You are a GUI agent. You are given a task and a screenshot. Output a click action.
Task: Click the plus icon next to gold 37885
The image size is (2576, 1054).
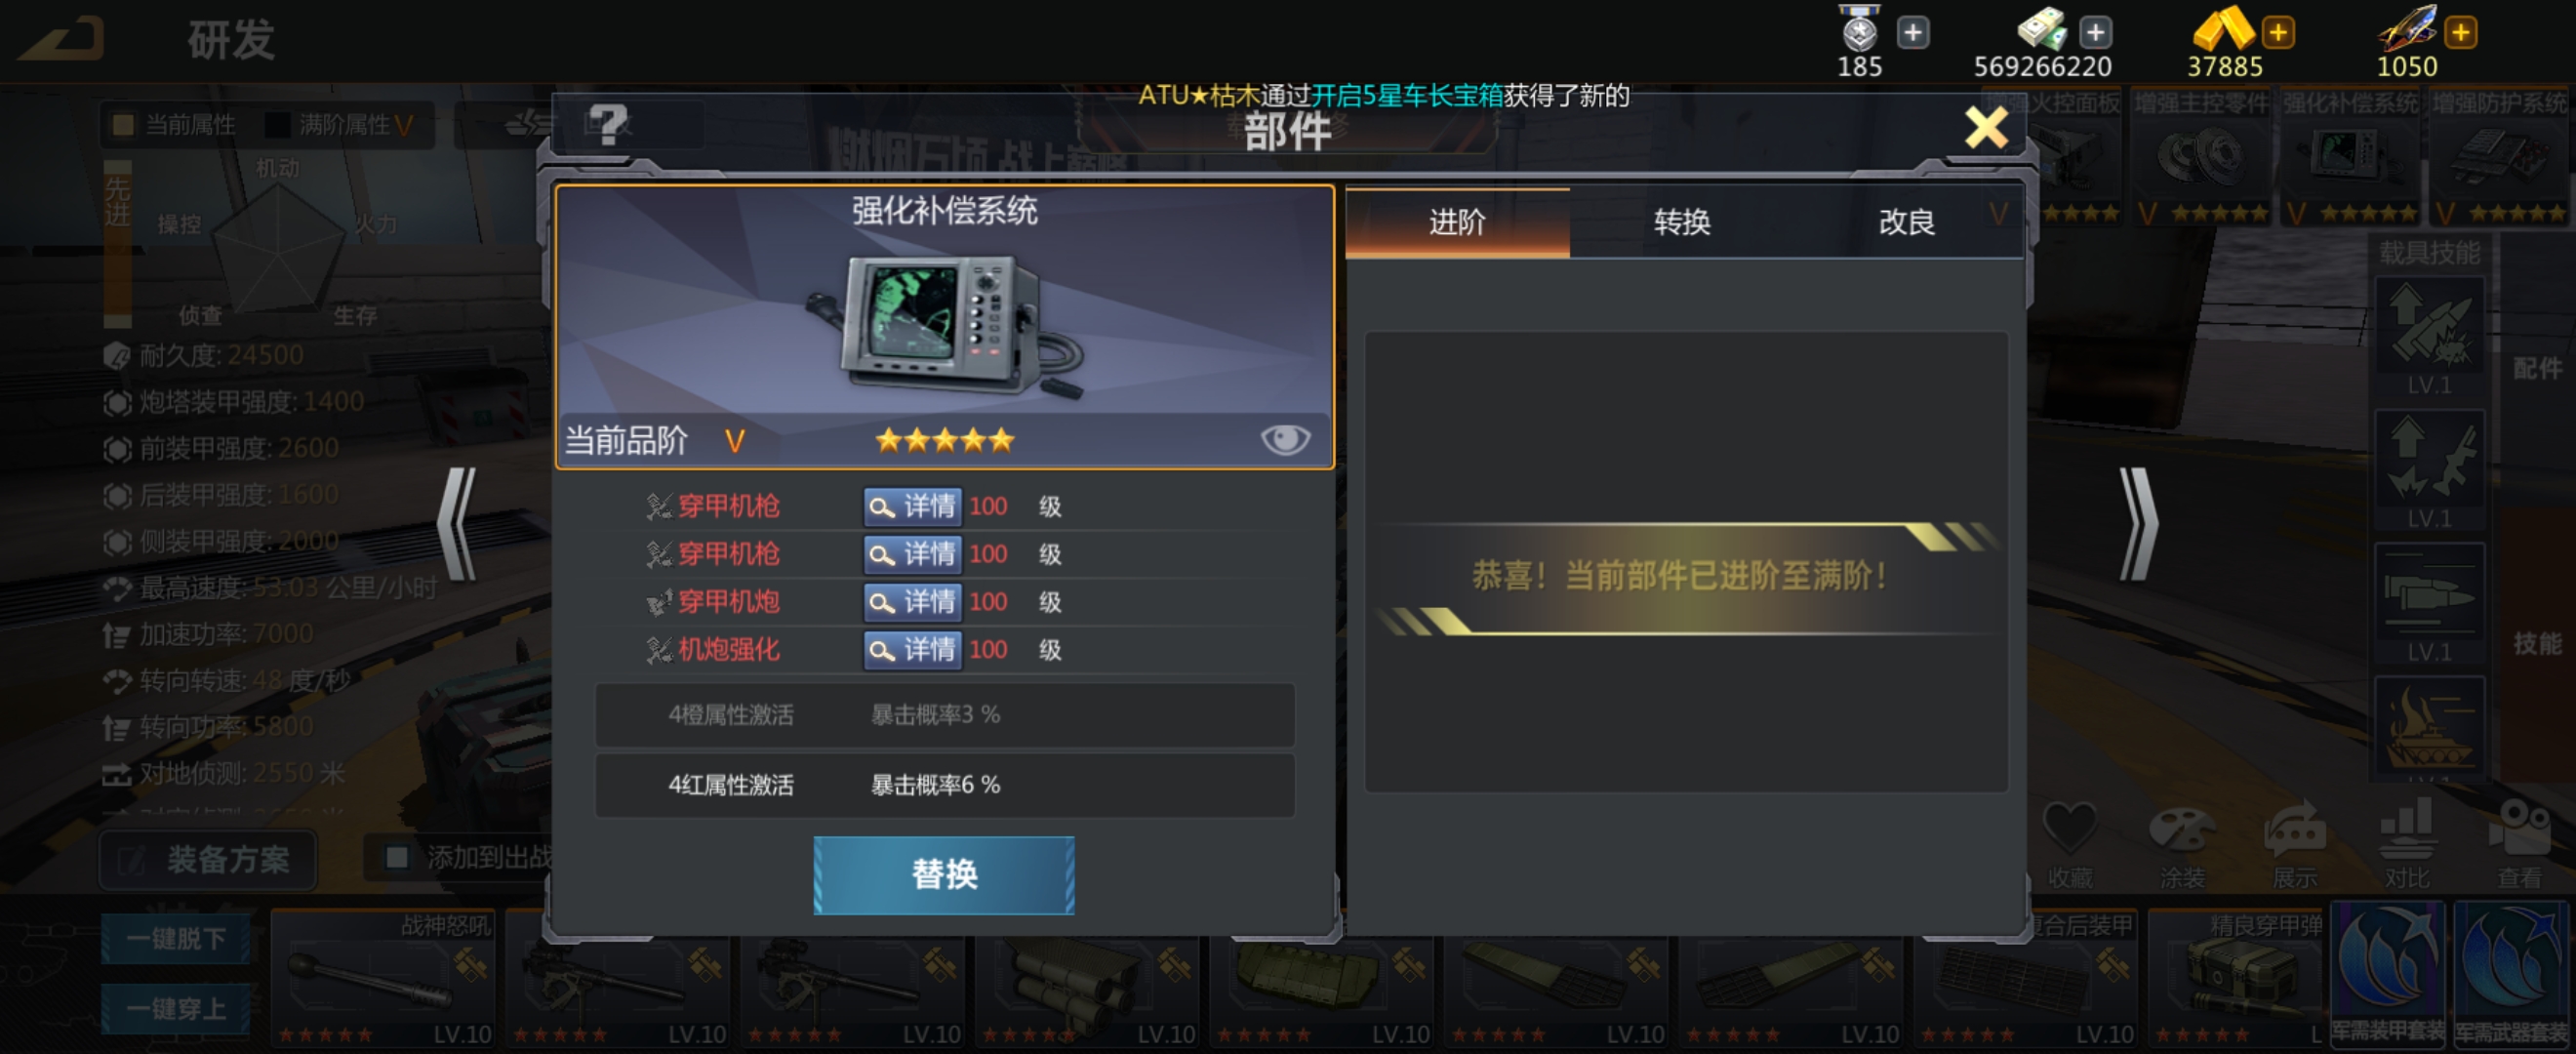click(x=2278, y=33)
